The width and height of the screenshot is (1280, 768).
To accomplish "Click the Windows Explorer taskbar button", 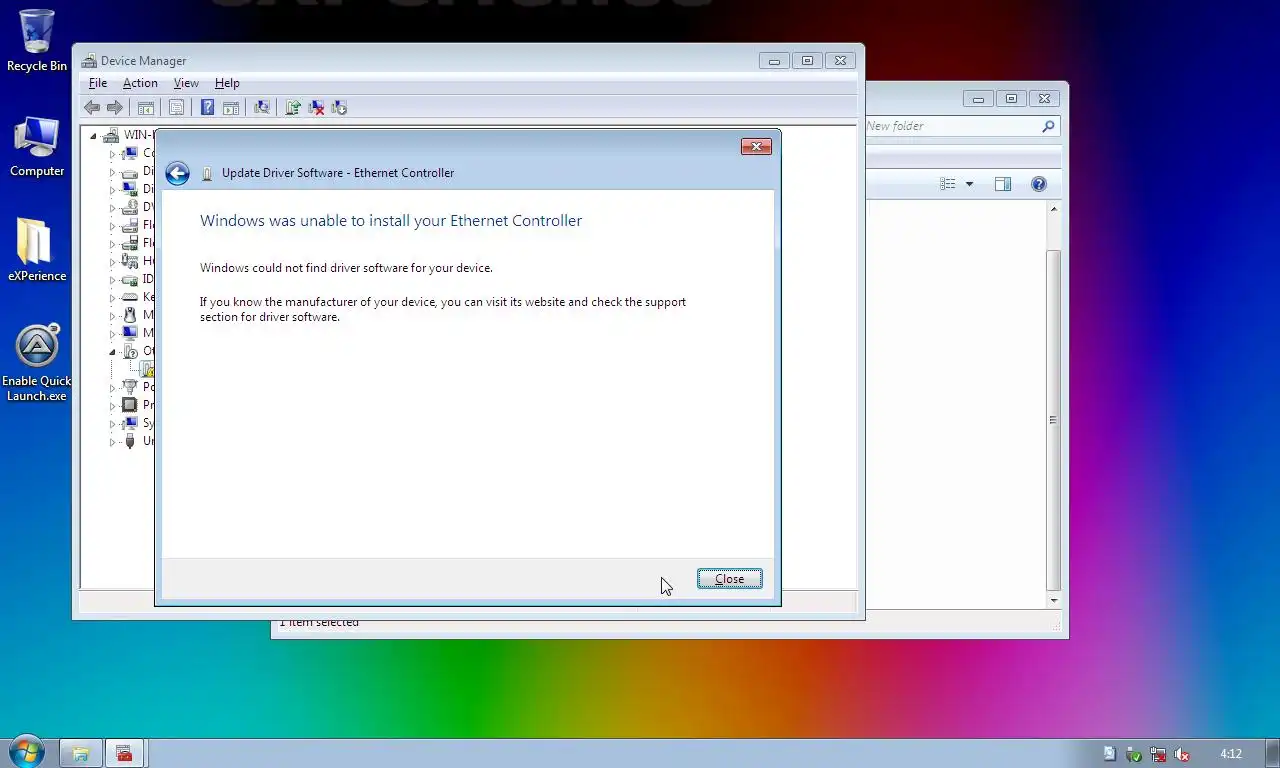I will pyautogui.click(x=81, y=753).
